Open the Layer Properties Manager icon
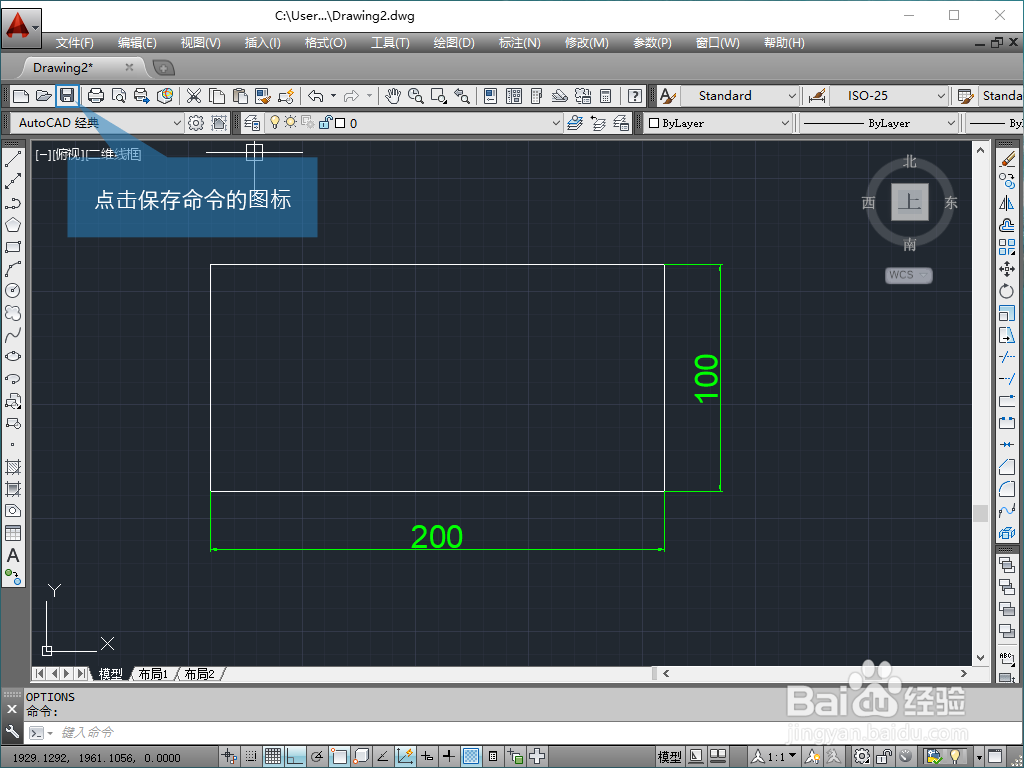Image resolution: width=1024 pixels, height=768 pixels. point(252,123)
